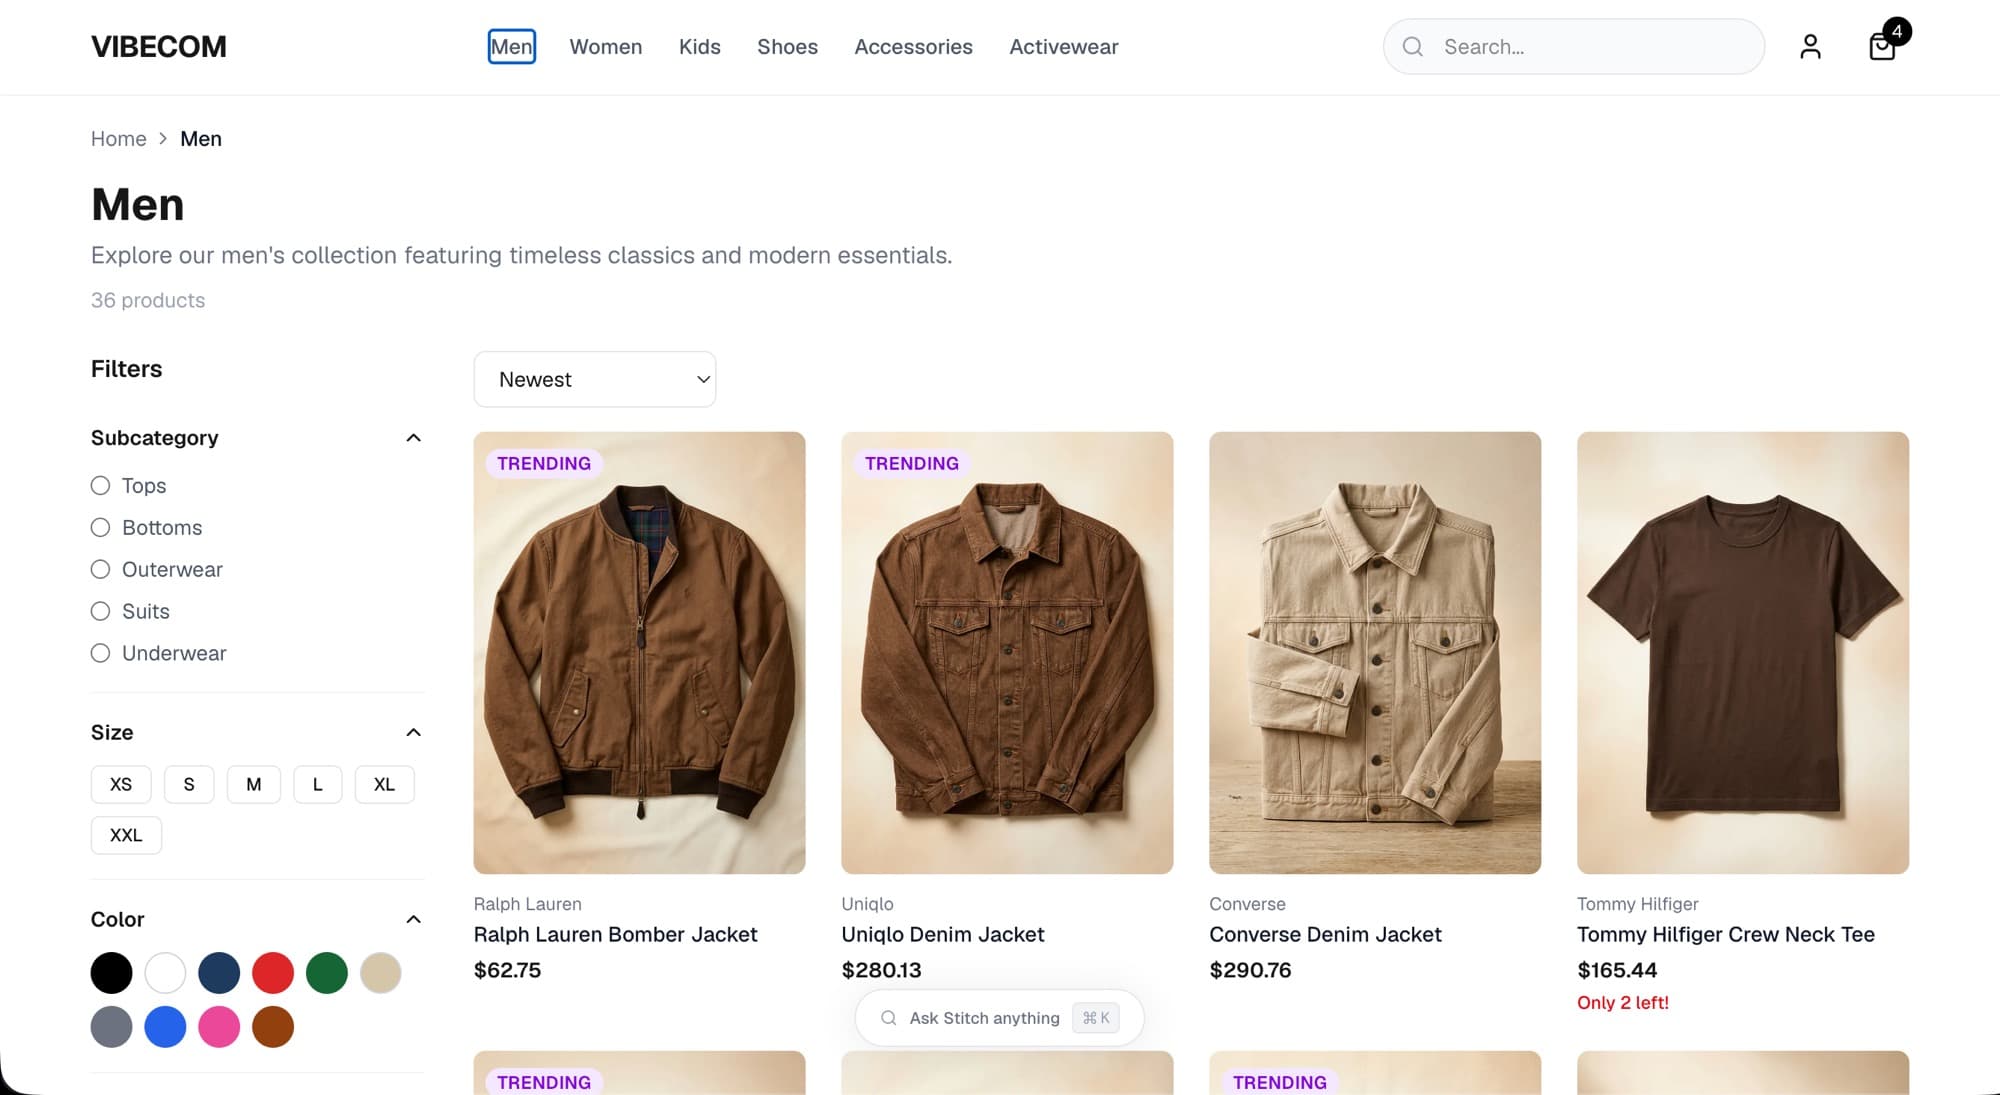Image resolution: width=2000 pixels, height=1095 pixels.
Task: Click the $165.44 price
Action: [1618, 971]
